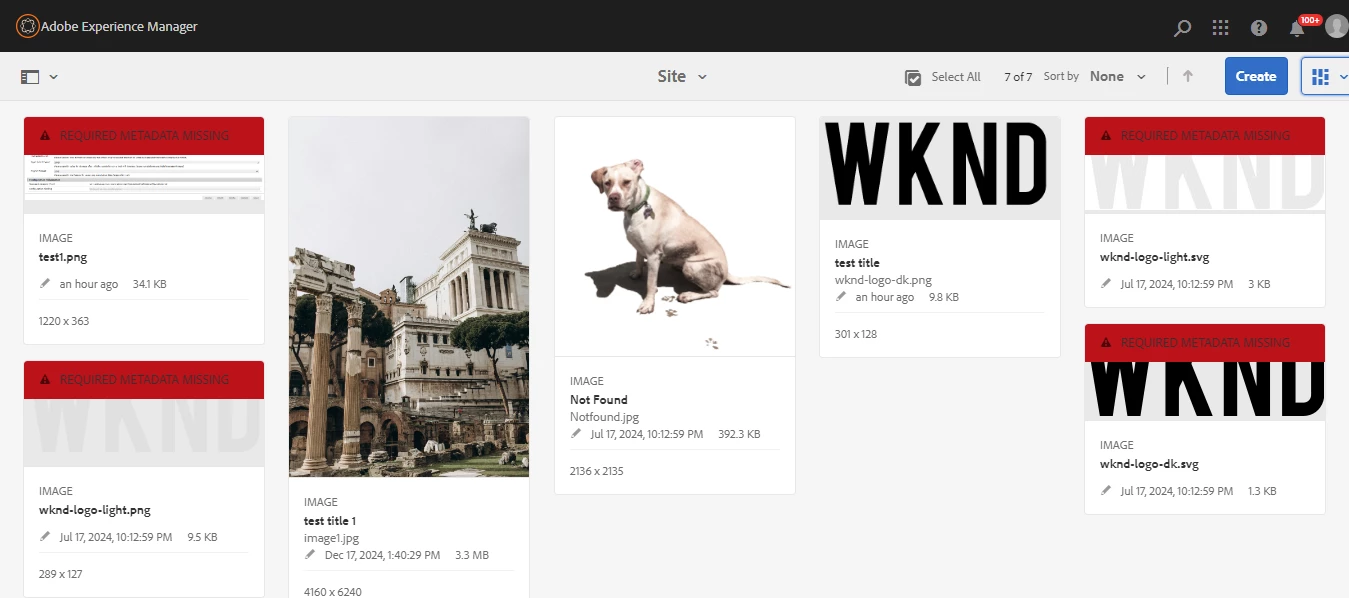Open the search magnifier icon
1349x598 pixels.
(1182, 28)
